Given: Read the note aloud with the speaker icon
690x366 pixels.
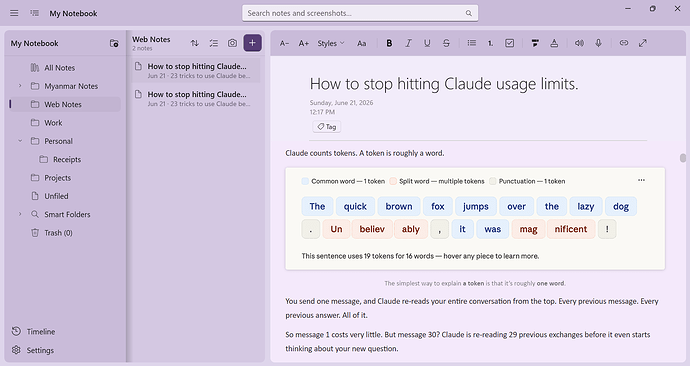Looking at the screenshot, I should point(580,43).
